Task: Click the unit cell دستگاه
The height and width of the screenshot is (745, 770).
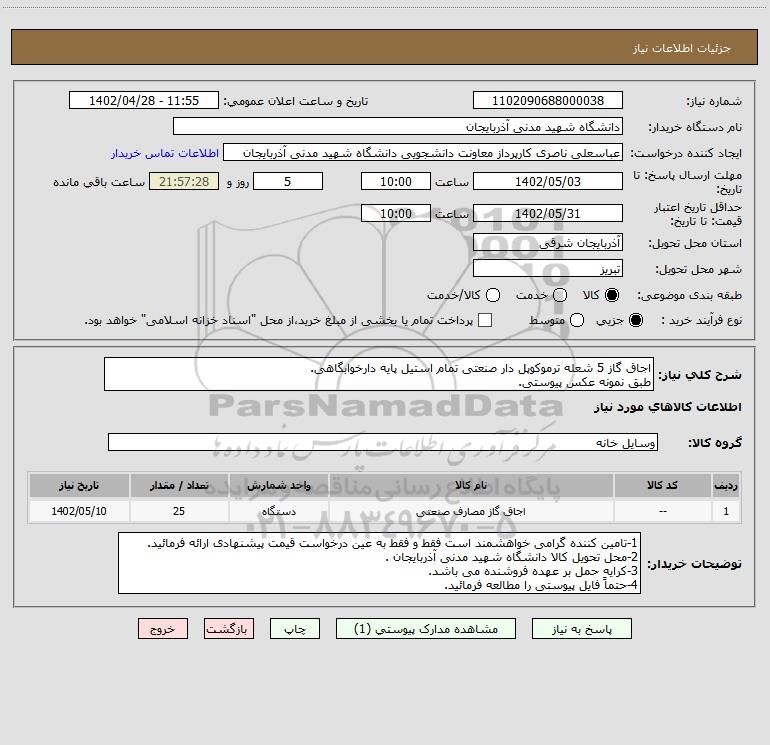Action: (278, 511)
